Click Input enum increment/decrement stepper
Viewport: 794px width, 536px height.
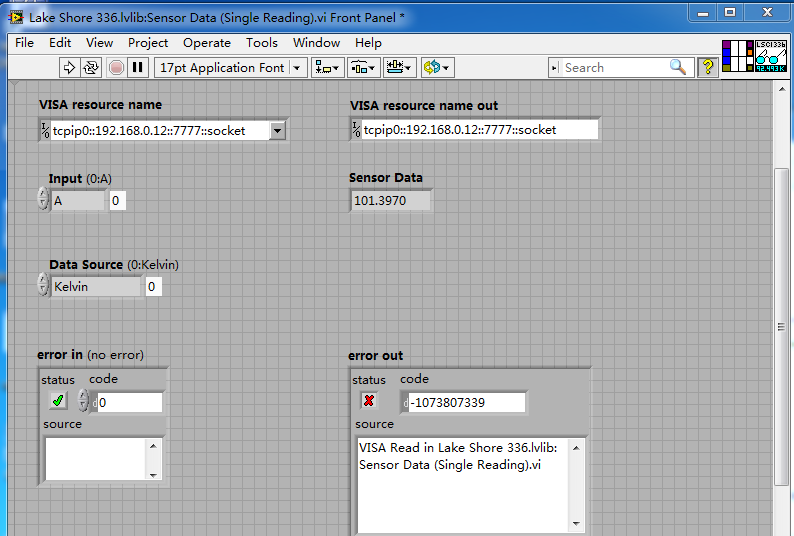point(44,199)
